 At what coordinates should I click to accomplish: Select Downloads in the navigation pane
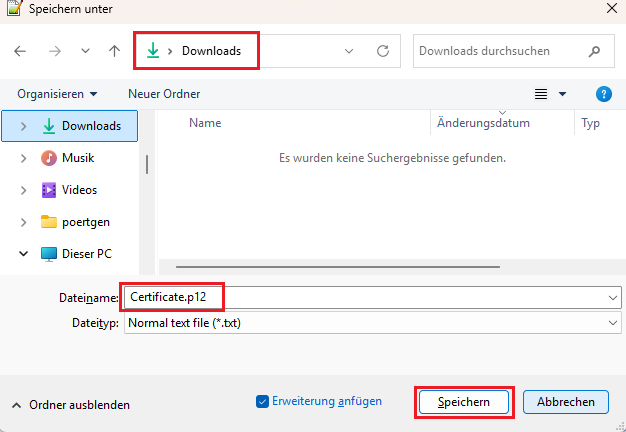70,126
